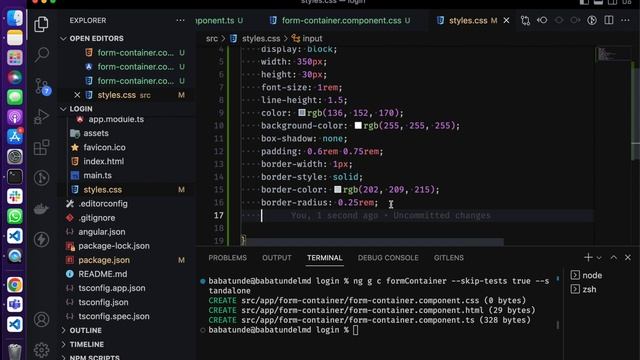Open the new terminal launch profile dropdown
Screen dimensions: 640x360
coord(599,258)
